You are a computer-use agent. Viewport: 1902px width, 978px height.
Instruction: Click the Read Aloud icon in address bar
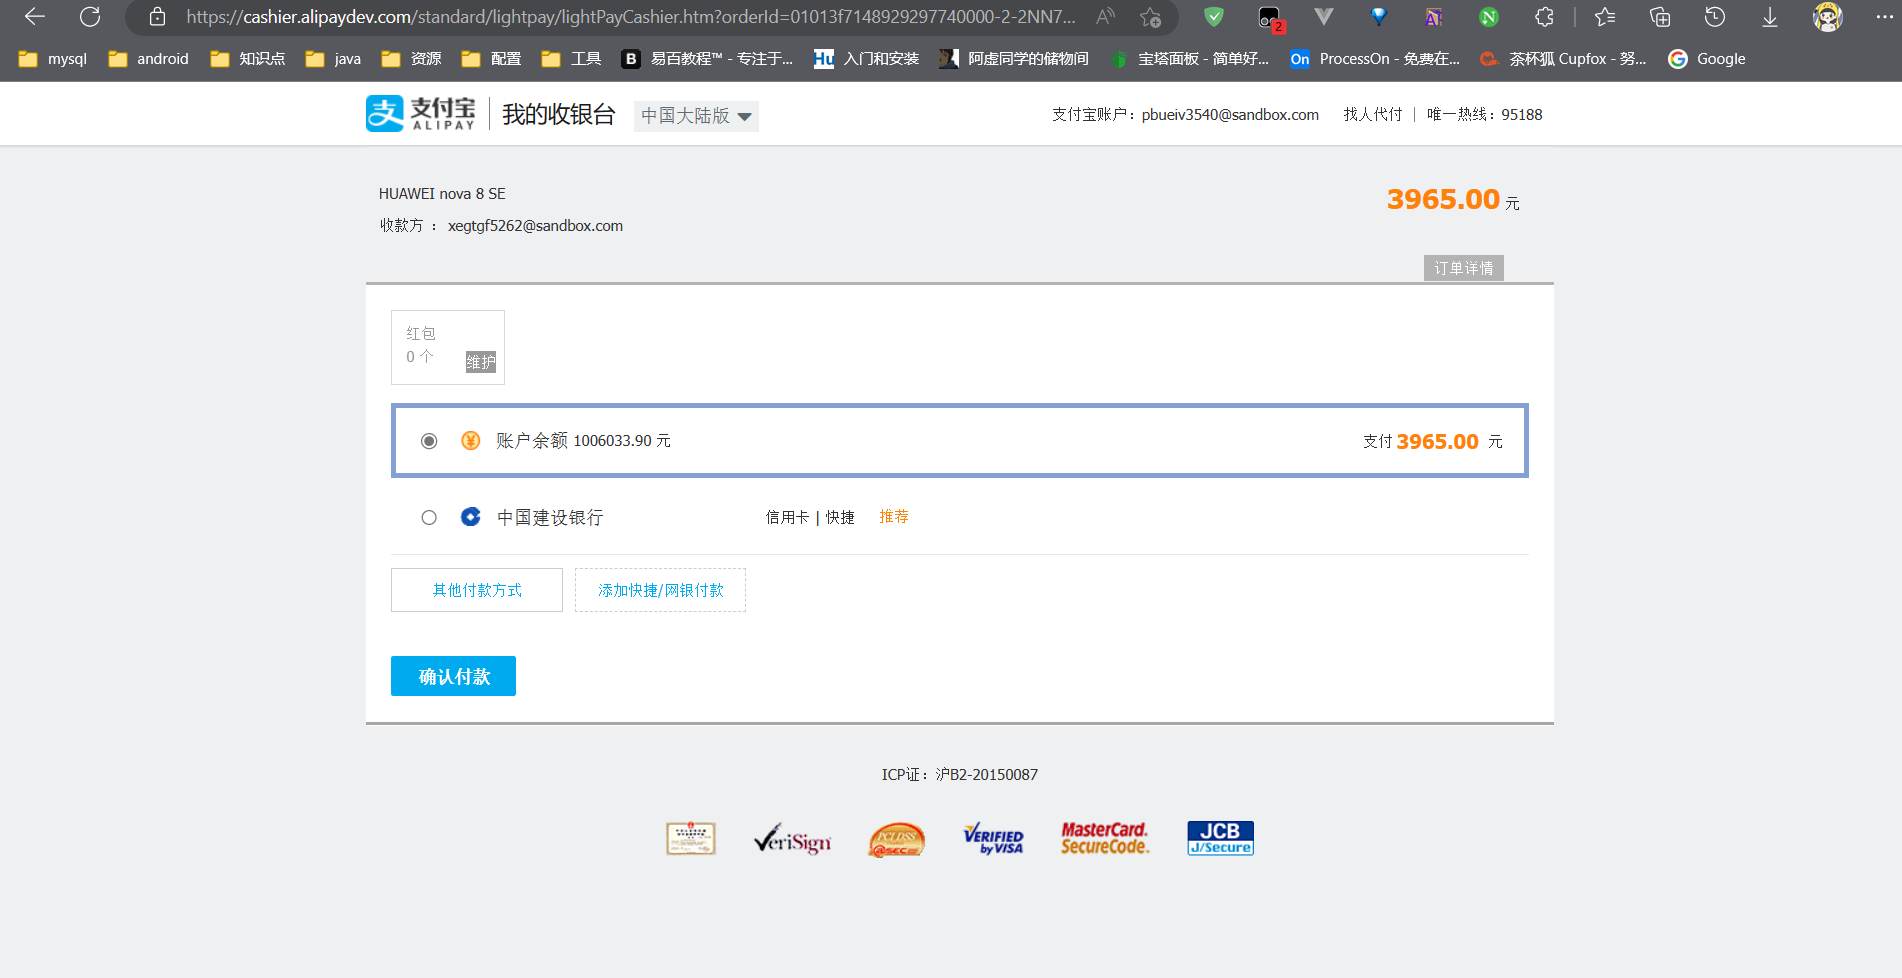coord(1105,17)
